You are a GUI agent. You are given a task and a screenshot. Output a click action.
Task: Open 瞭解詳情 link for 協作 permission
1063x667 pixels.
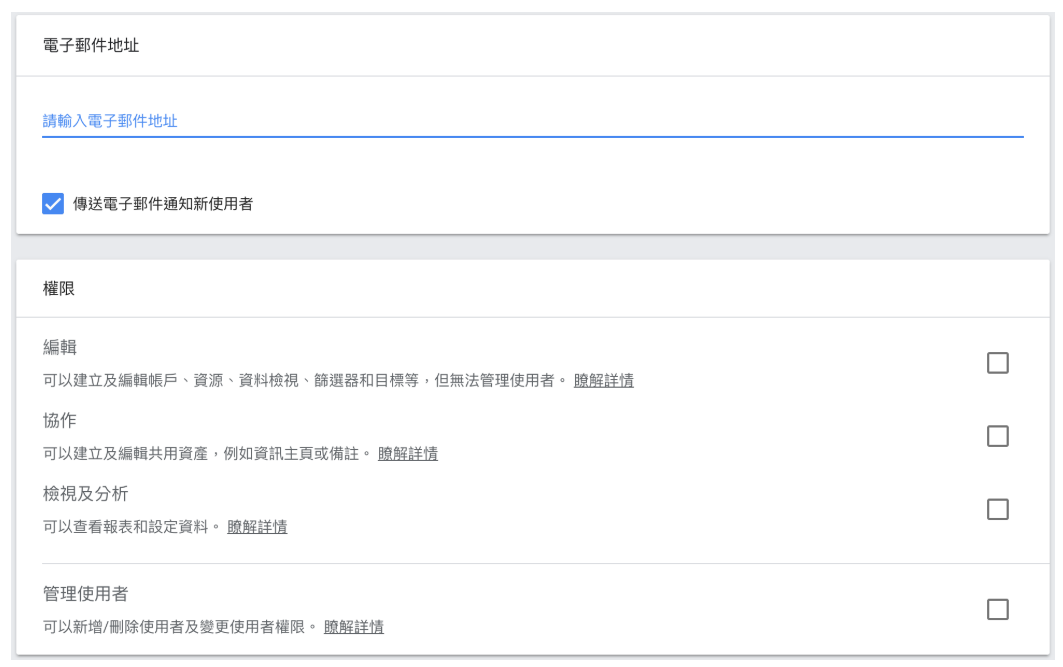[407, 454]
